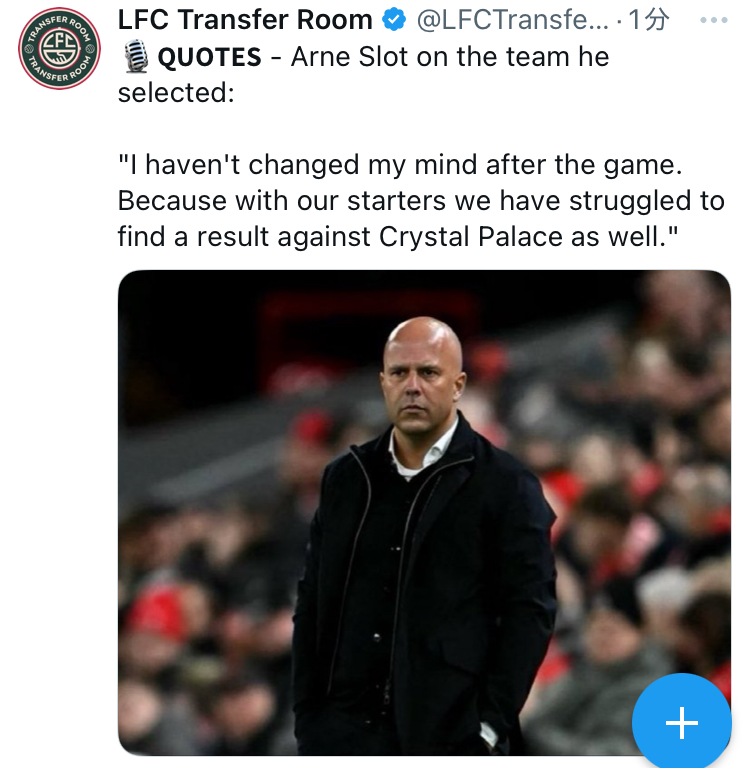Click the microphone emoji before QUOTES
The height and width of the screenshot is (768, 750).
pyautogui.click(x=134, y=57)
